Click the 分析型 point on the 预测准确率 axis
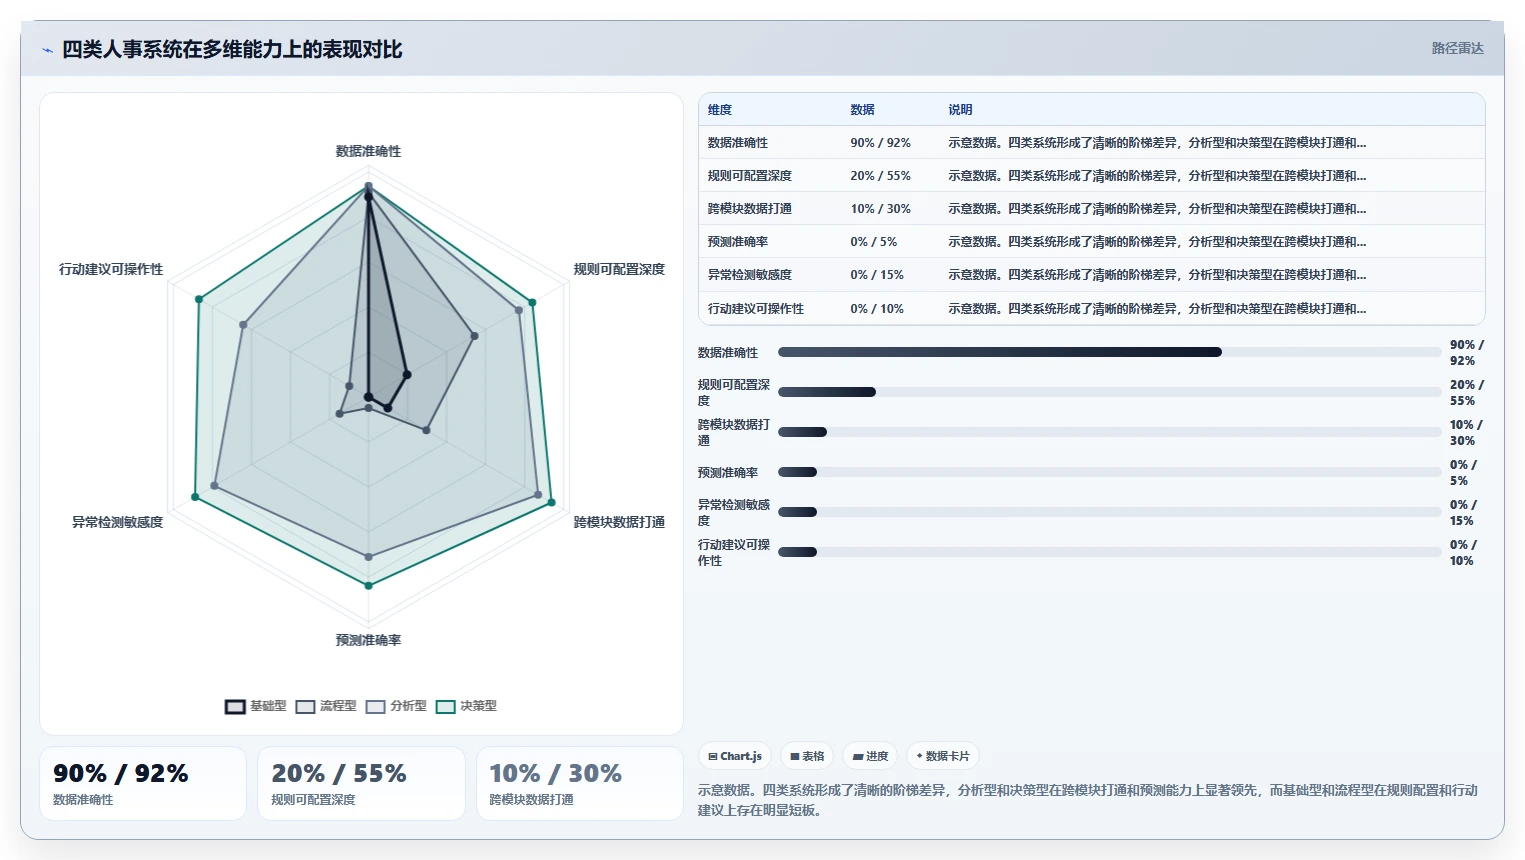Image resolution: width=1525 pixels, height=860 pixels. [x=368, y=557]
